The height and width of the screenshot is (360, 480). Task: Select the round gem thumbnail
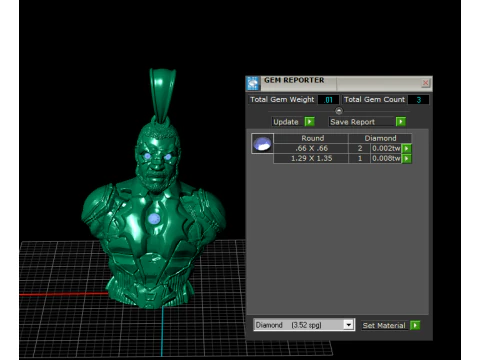pos(262,143)
